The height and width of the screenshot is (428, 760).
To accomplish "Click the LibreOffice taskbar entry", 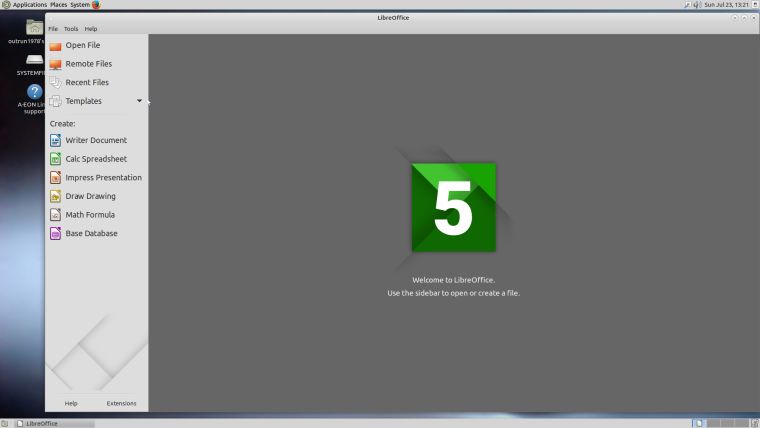I will [54, 424].
